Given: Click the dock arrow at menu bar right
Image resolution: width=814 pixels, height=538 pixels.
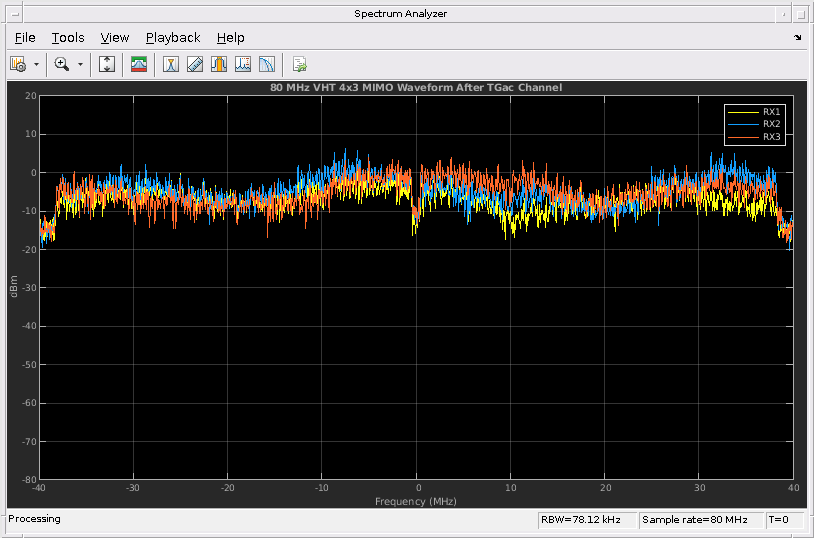Looking at the screenshot, I should tap(798, 38).
